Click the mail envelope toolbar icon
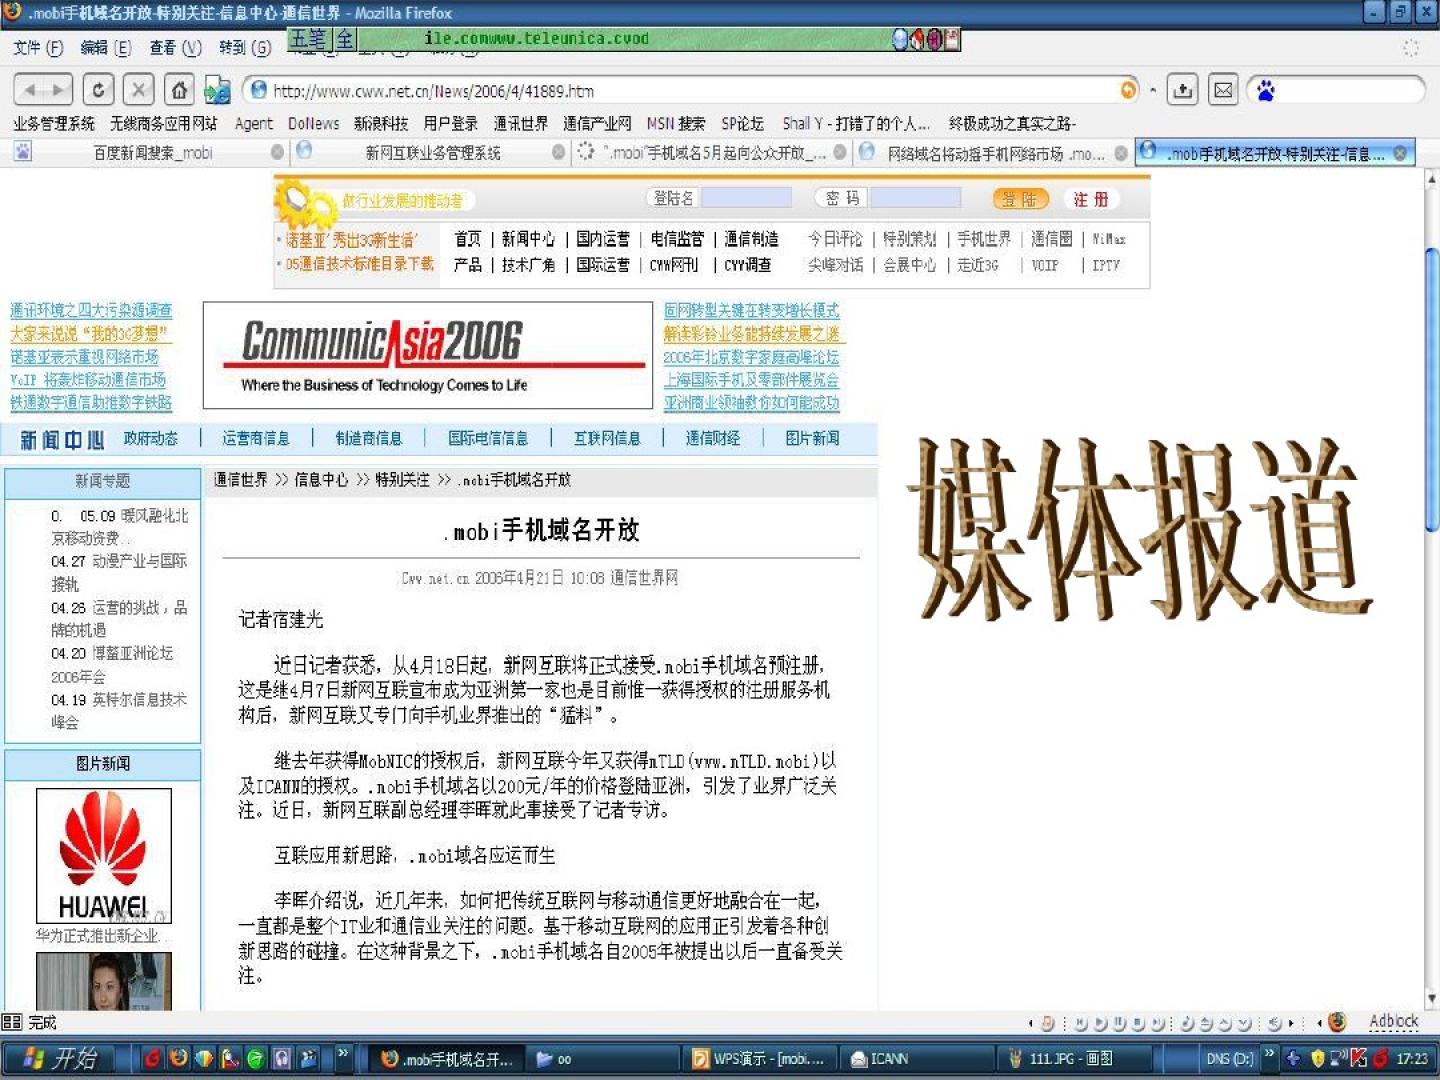The image size is (1440, 1080). (1223, 90)
